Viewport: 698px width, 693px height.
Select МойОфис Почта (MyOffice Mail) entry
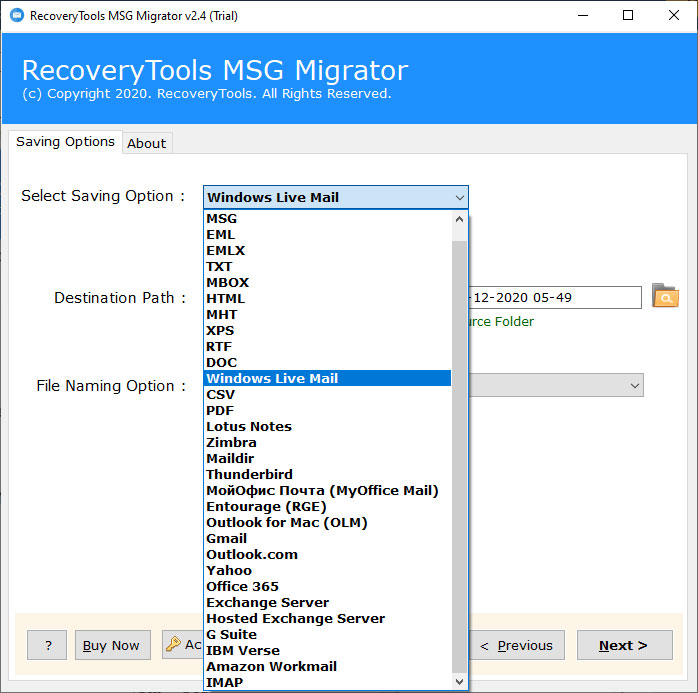pyautogui.click(x=327, y=490)
